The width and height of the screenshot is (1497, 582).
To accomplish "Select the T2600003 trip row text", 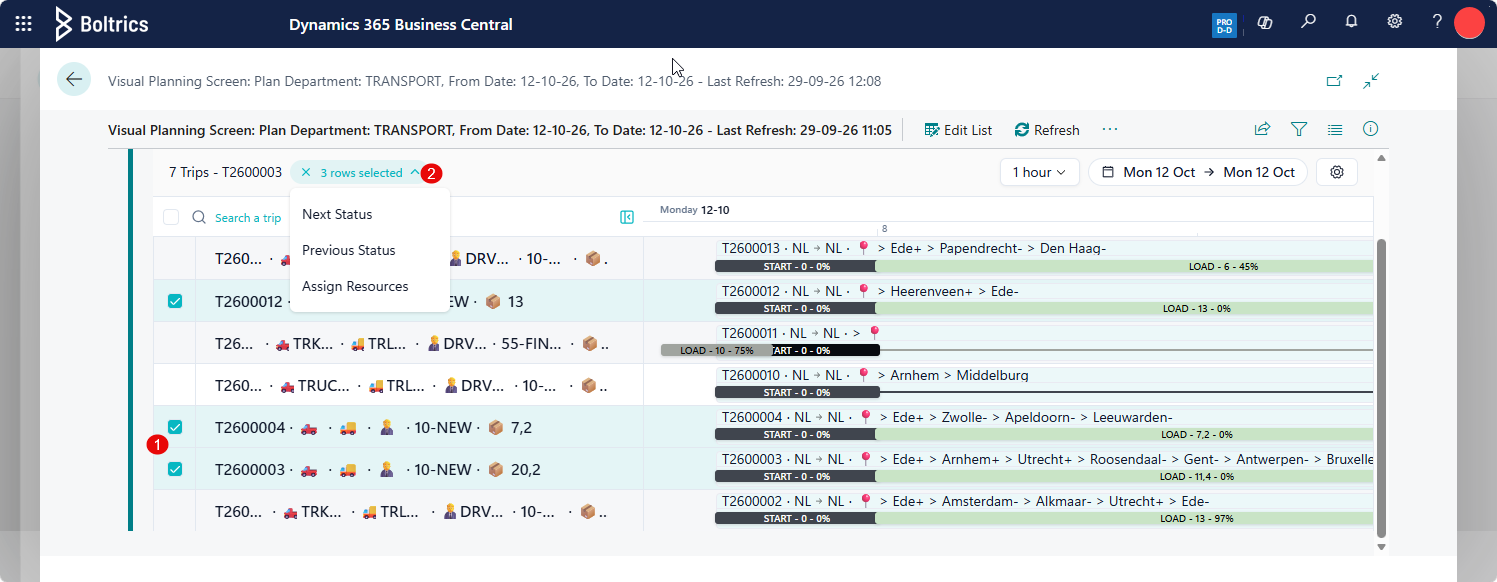I will (x=377, y=470).
